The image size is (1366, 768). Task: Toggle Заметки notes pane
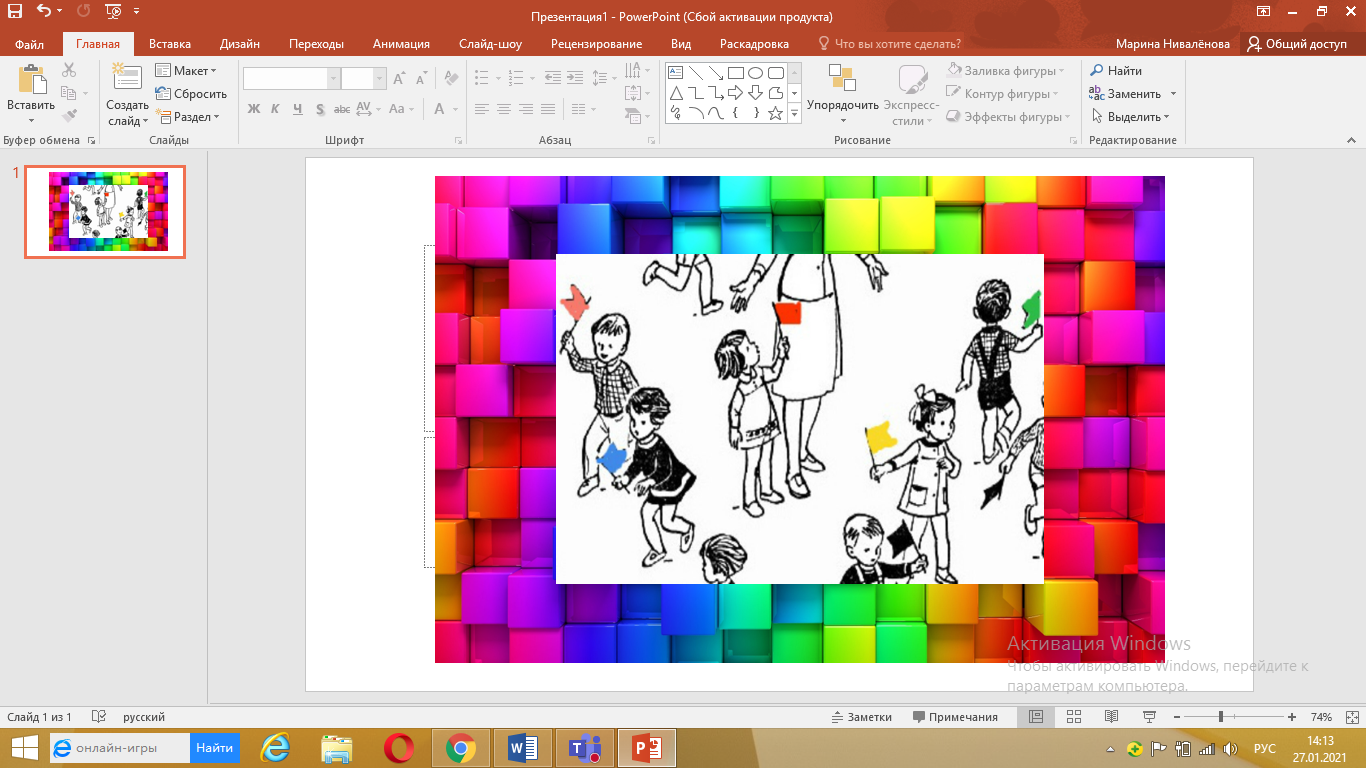861,717
